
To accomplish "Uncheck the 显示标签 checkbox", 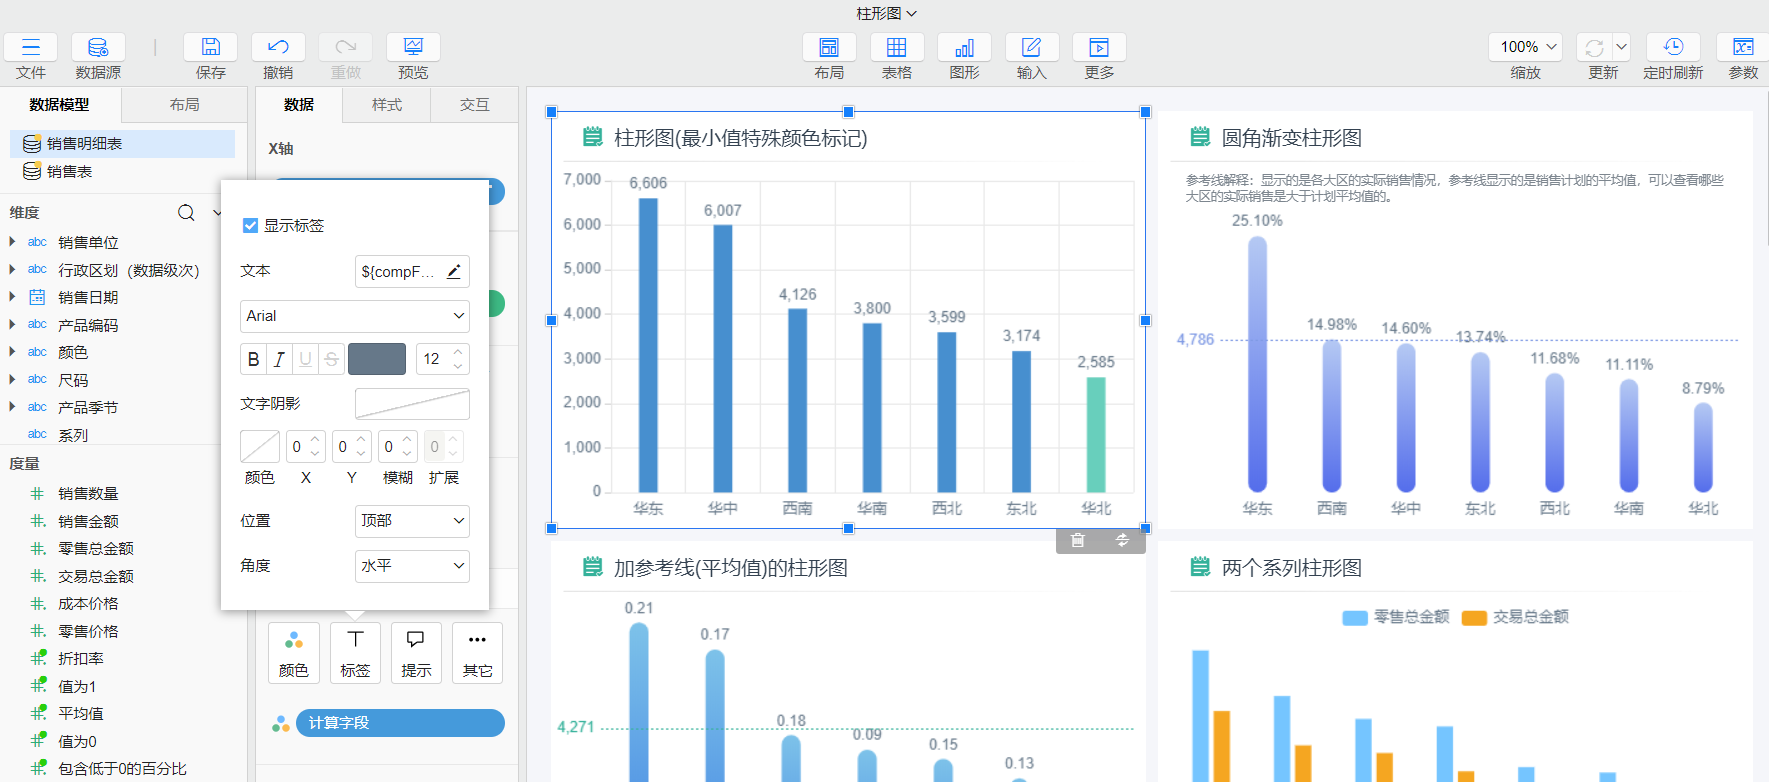I will tap(251, 226).
